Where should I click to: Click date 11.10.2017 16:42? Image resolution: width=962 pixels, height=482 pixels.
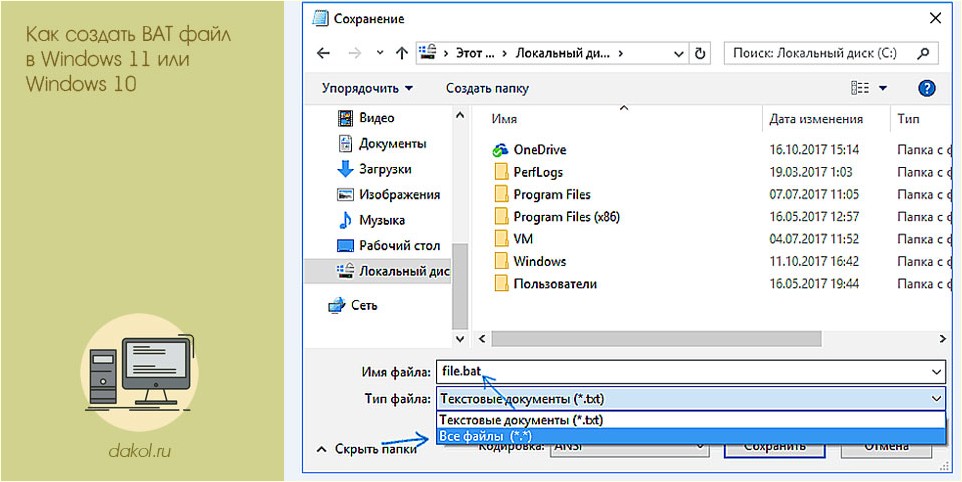coord(814,261)
